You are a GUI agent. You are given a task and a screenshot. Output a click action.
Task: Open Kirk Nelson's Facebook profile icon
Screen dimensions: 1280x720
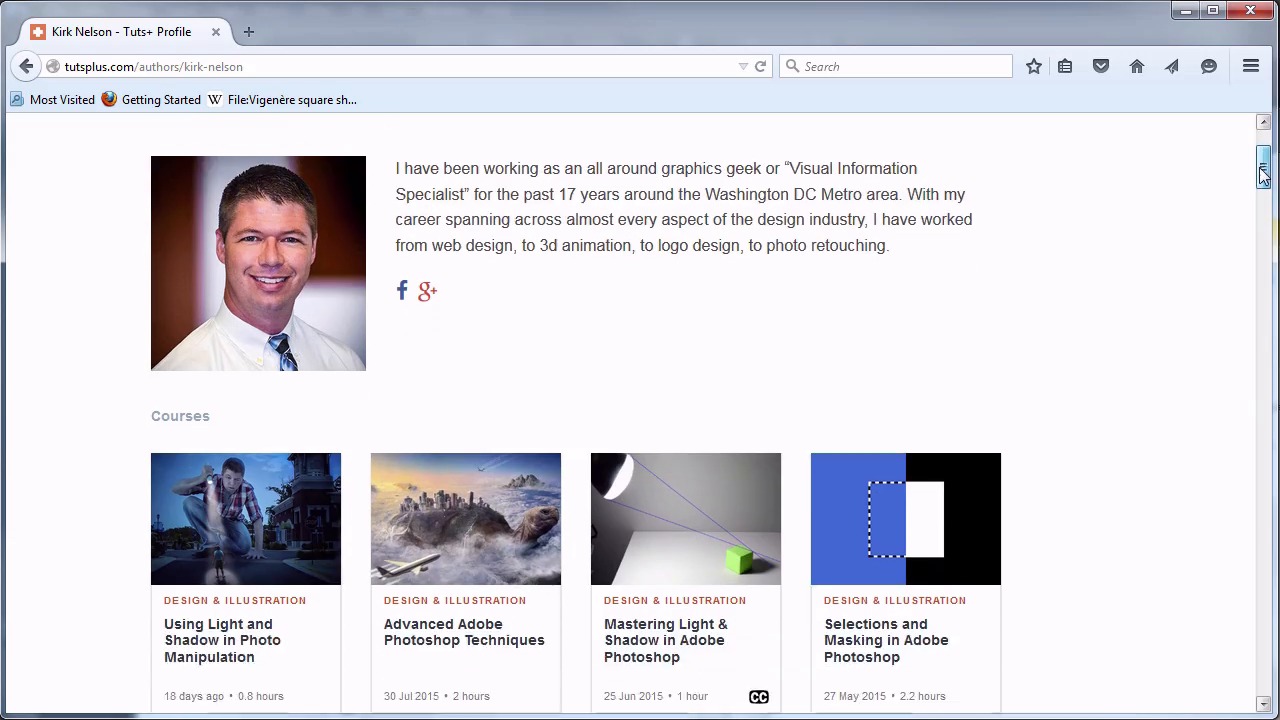[402, 290]
